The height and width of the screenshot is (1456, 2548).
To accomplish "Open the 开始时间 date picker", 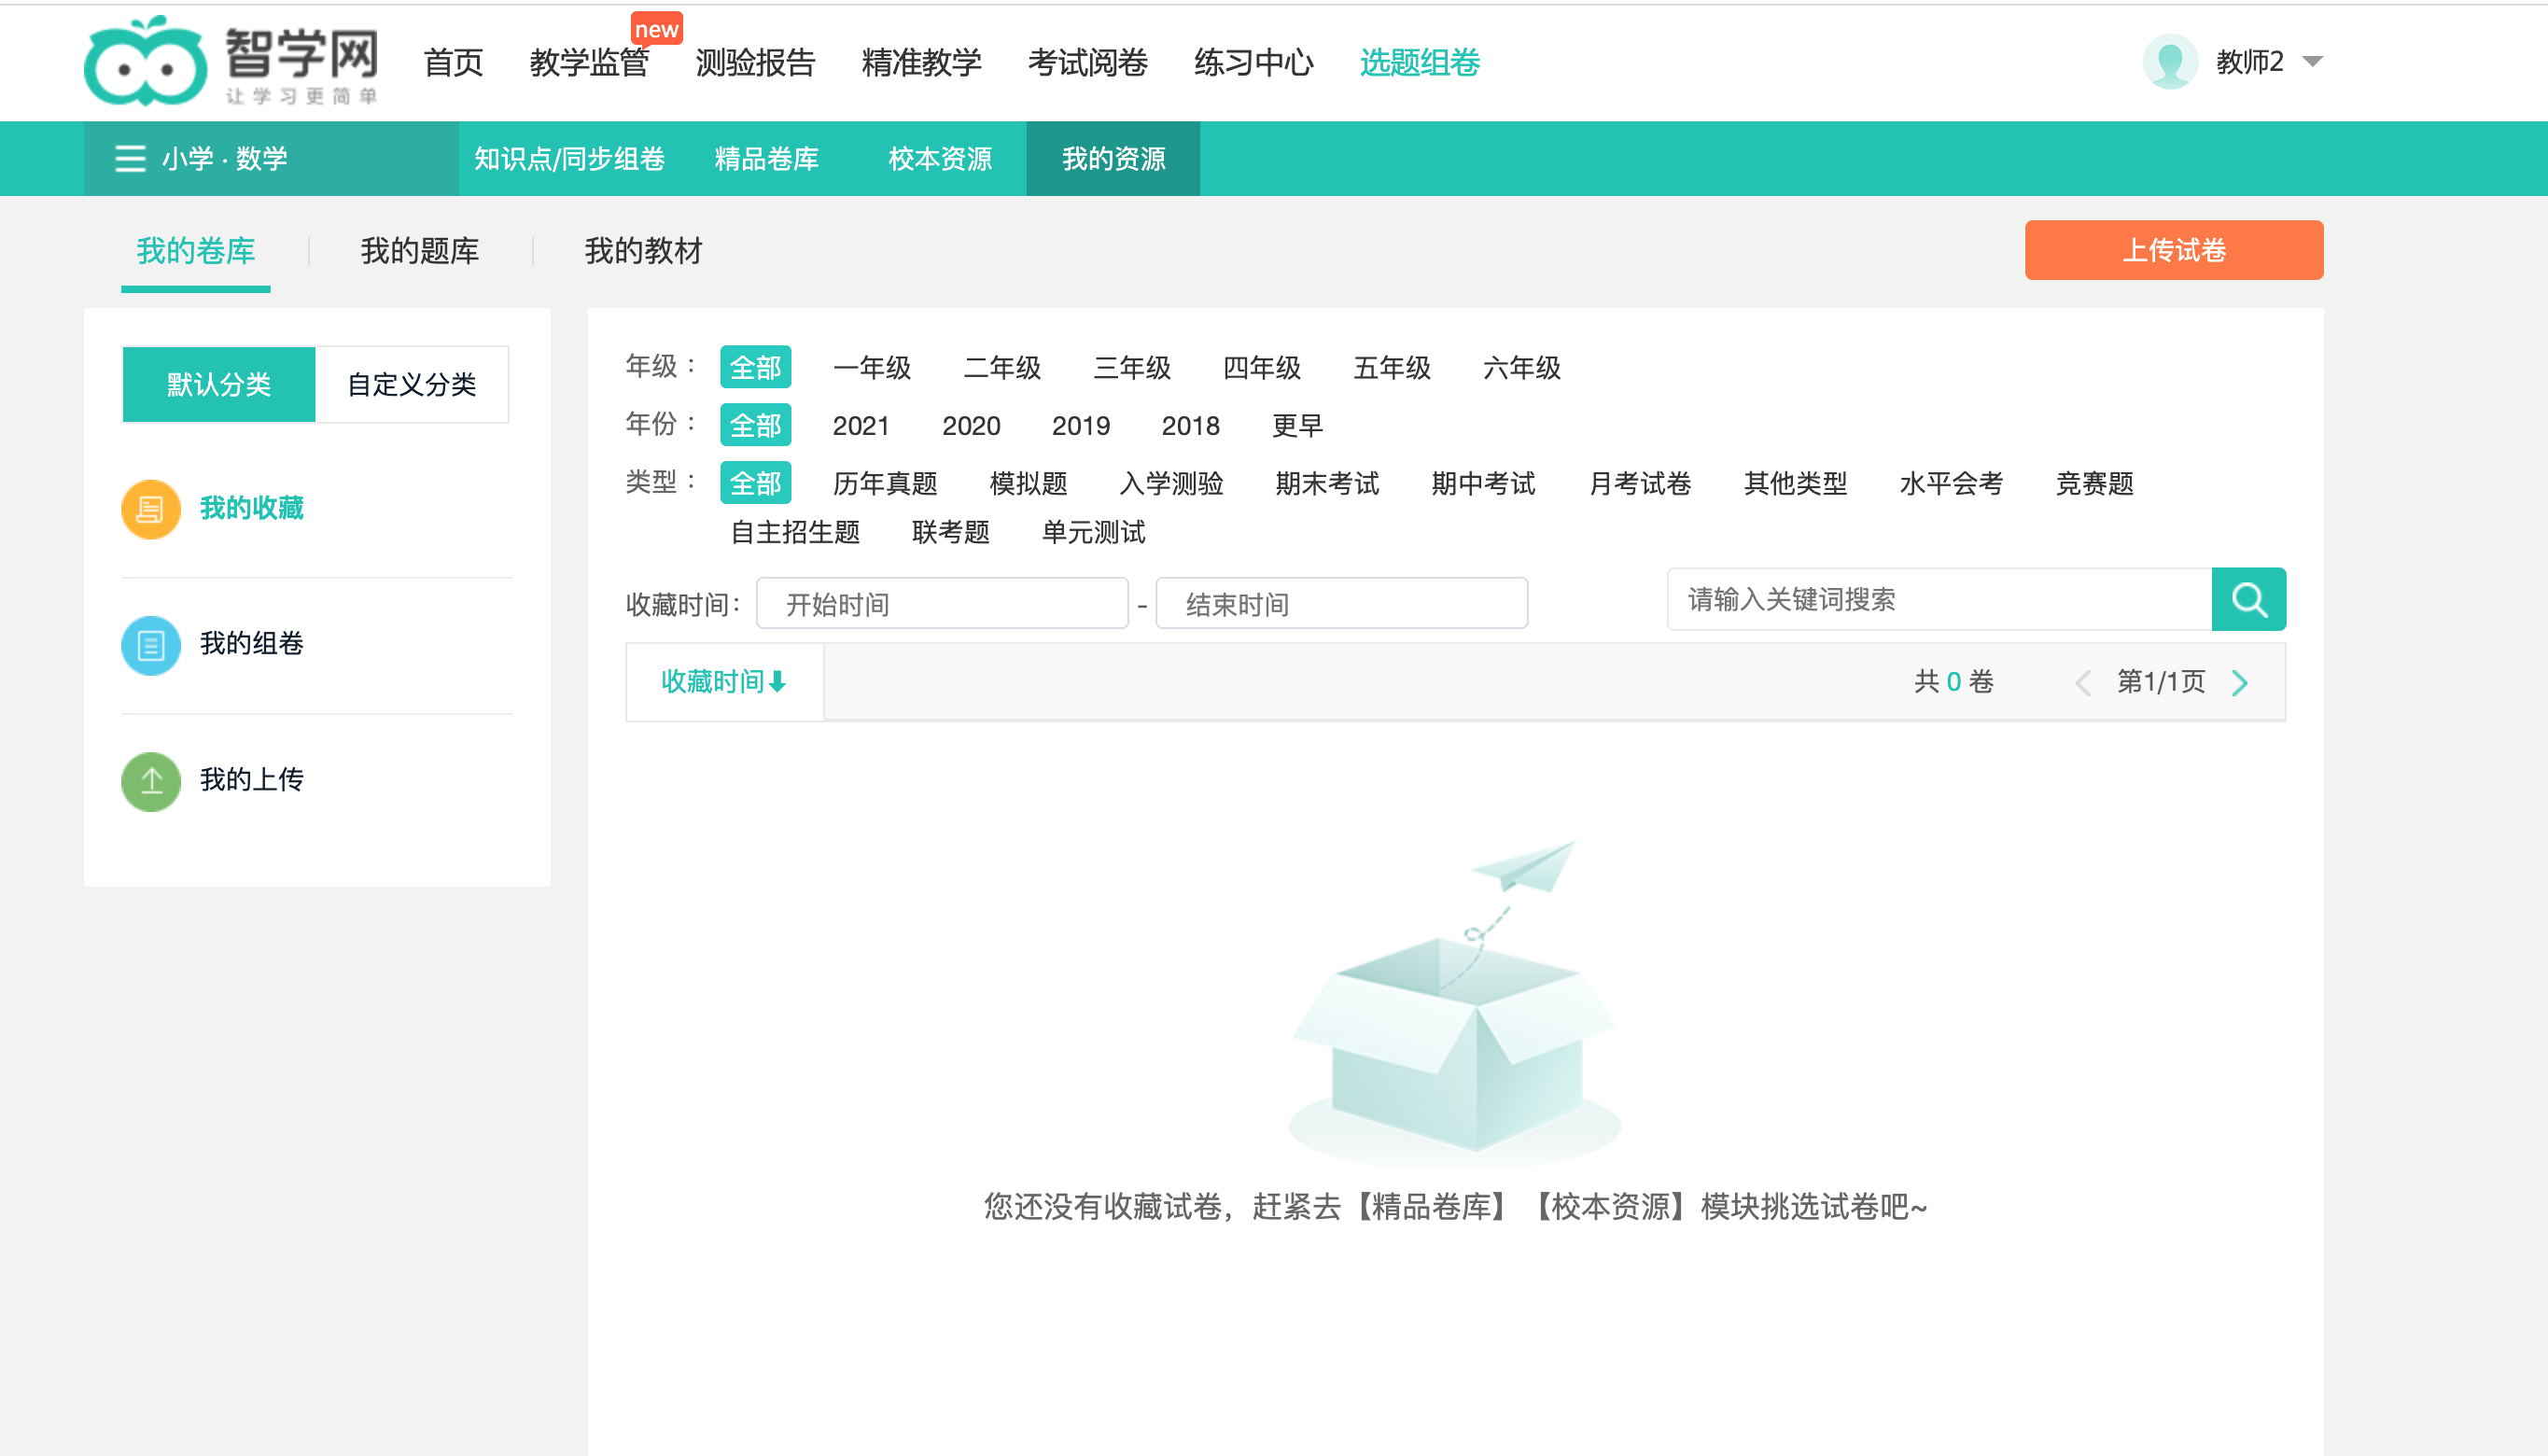I will point(941,603).
